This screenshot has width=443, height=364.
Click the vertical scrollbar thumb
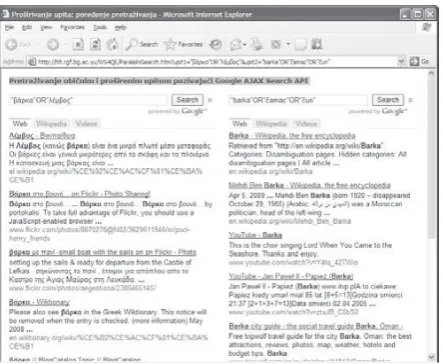click(x=431, y=158)
